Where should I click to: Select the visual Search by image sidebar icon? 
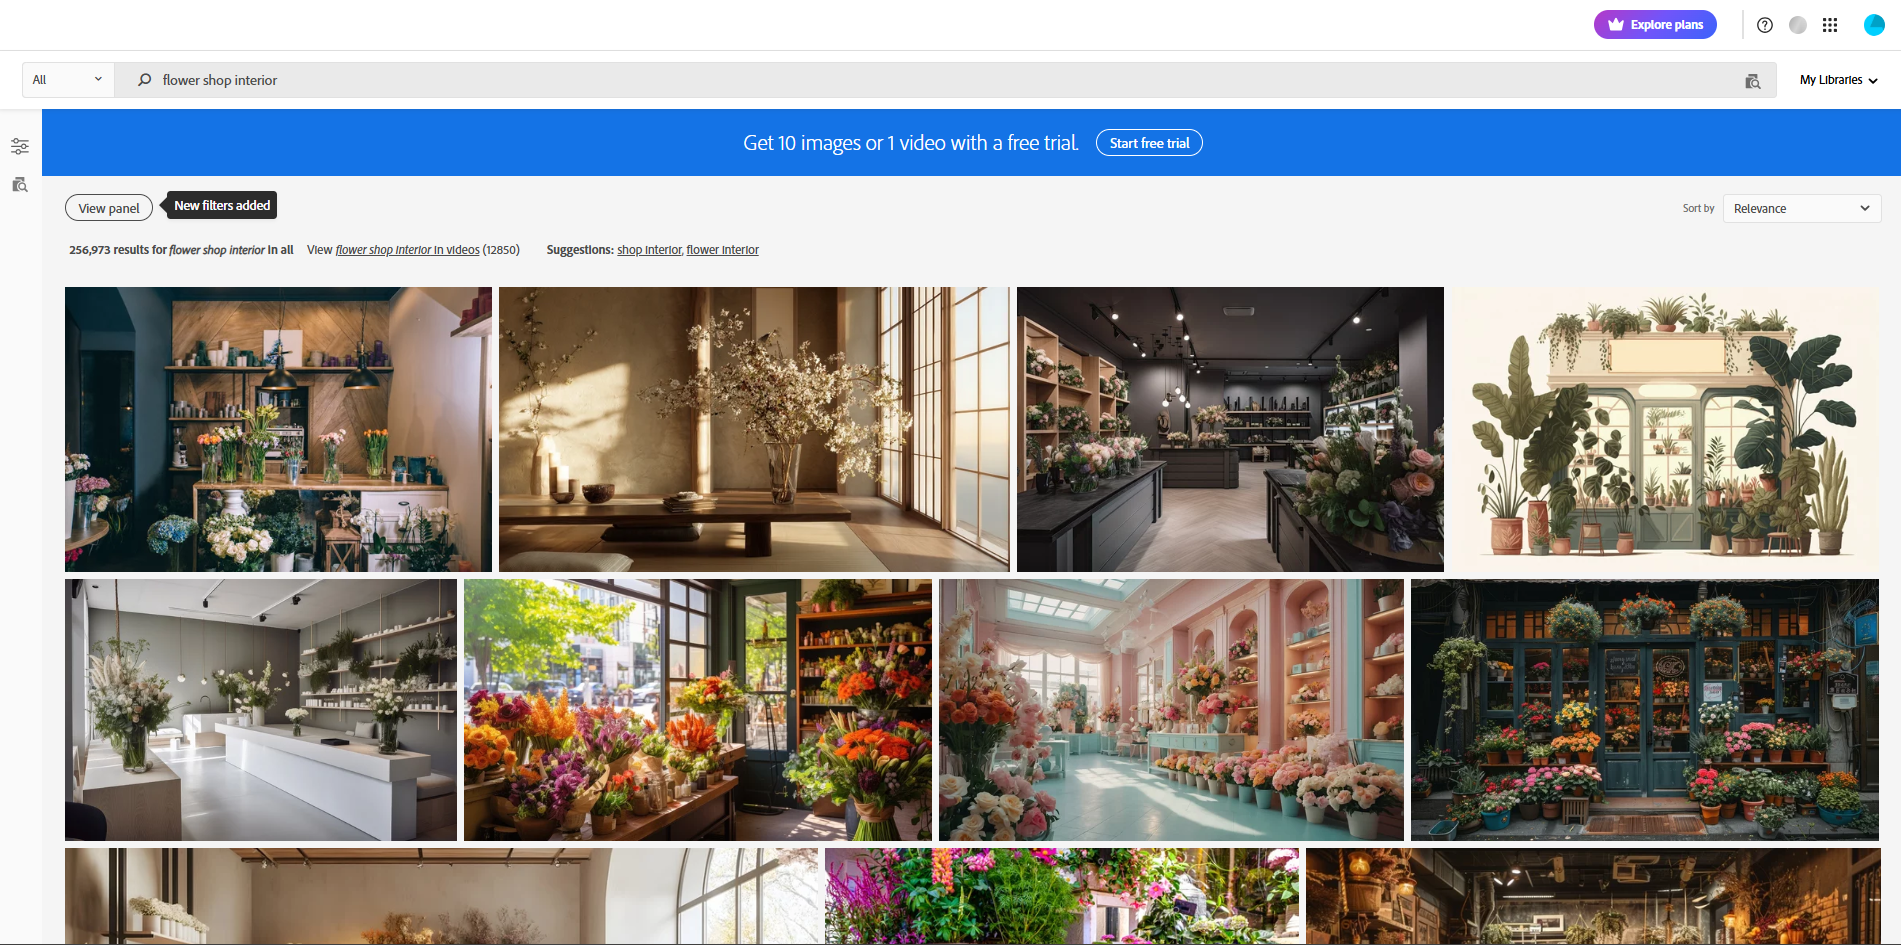19,185
